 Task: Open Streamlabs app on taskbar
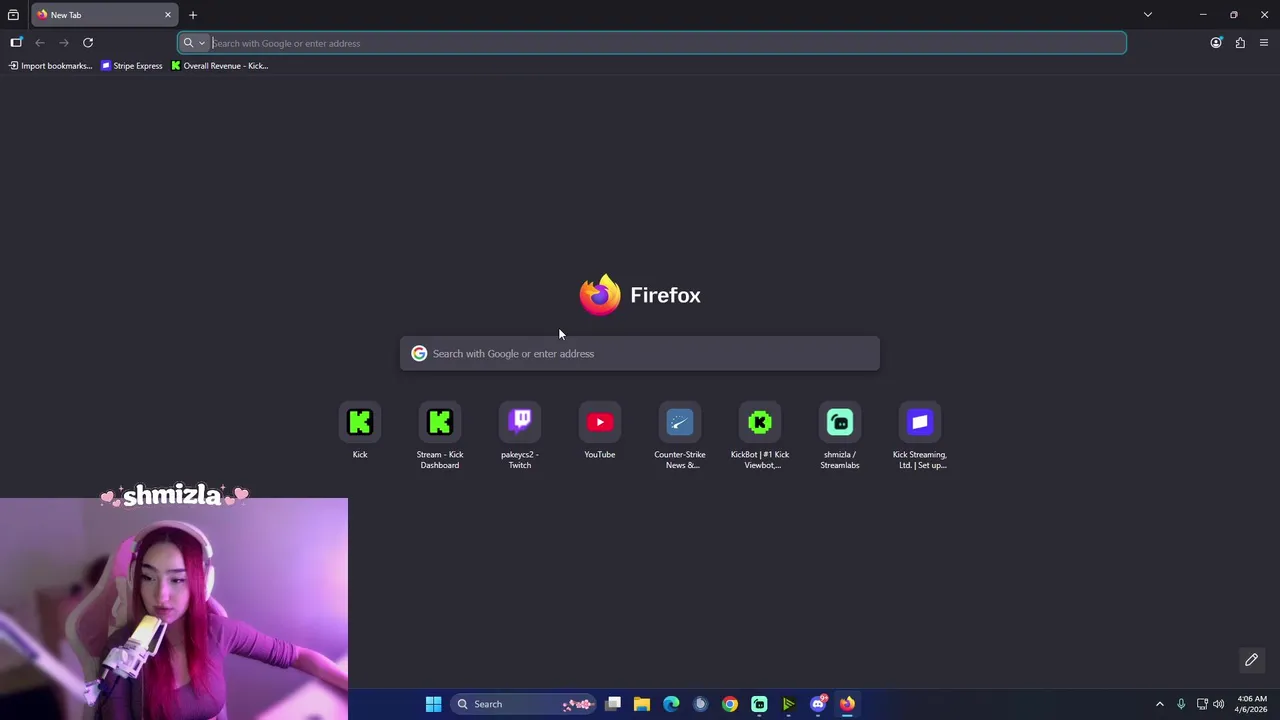[759, 704]
